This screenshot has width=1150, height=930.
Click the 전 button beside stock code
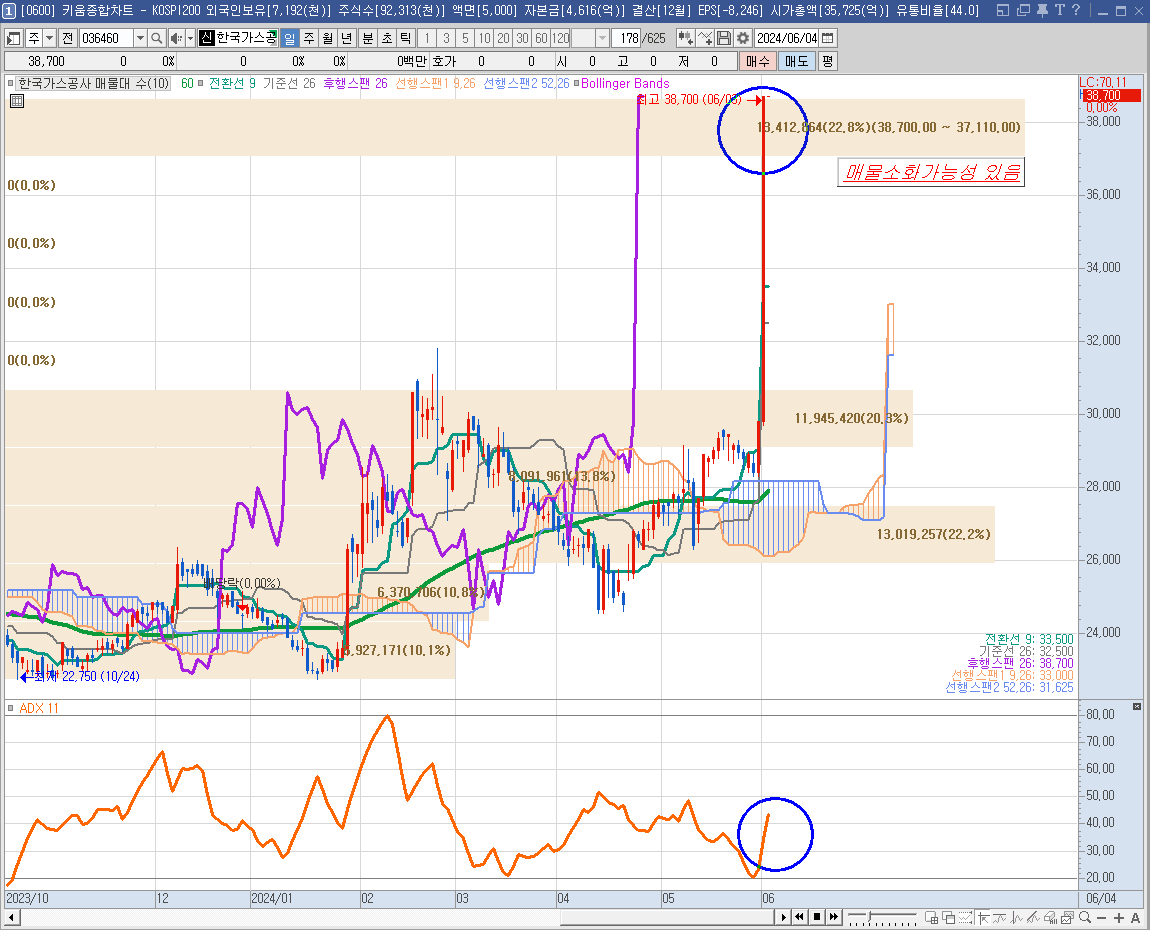point(67,38)
